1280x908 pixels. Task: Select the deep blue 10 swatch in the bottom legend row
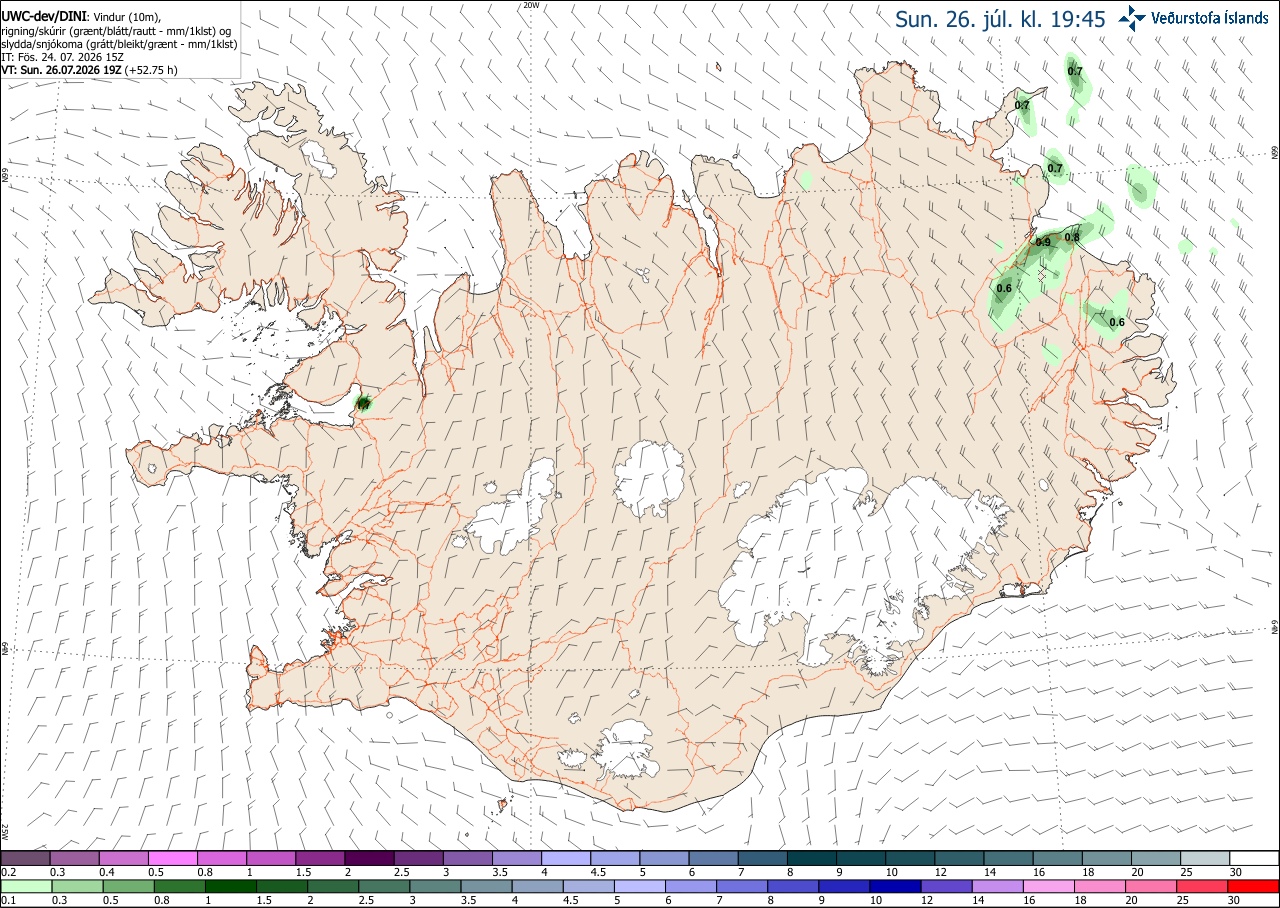(x=894, y=886)
